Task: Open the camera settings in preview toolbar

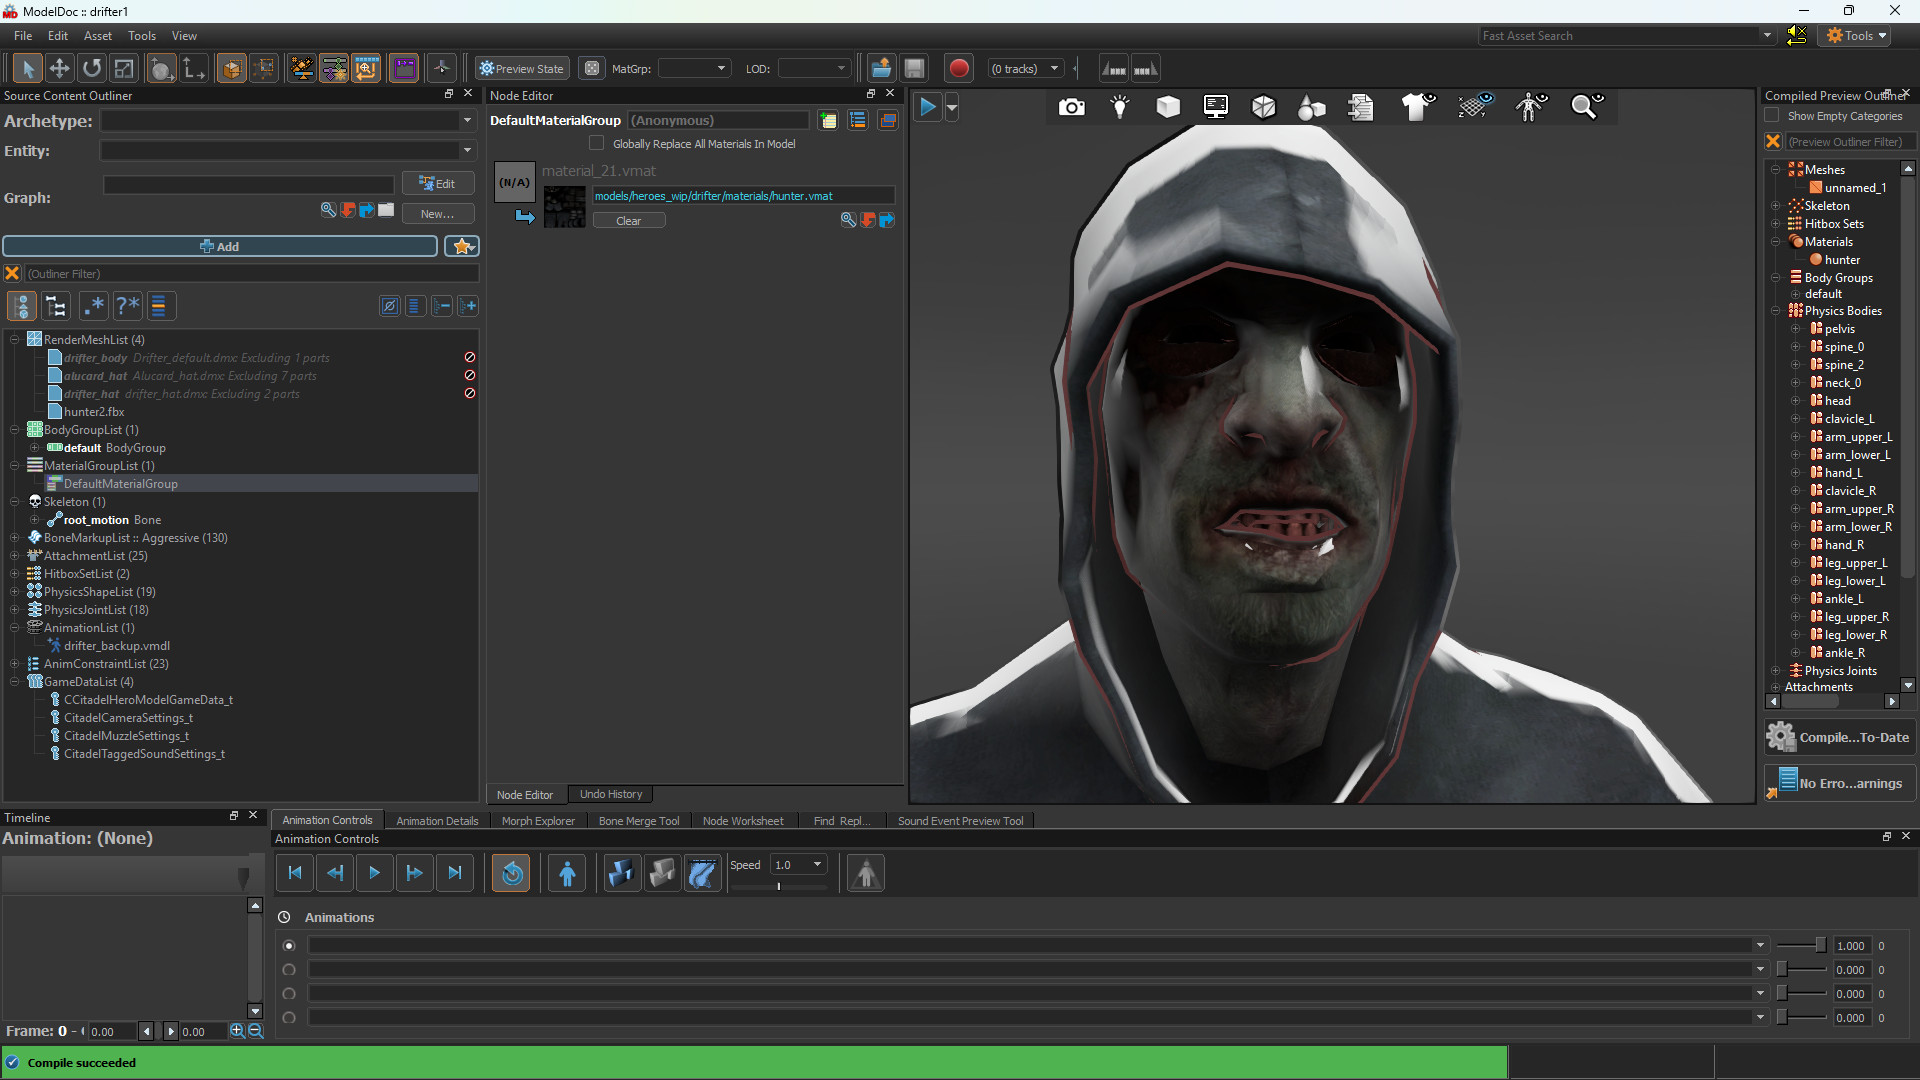Action: click(1071, 107)
